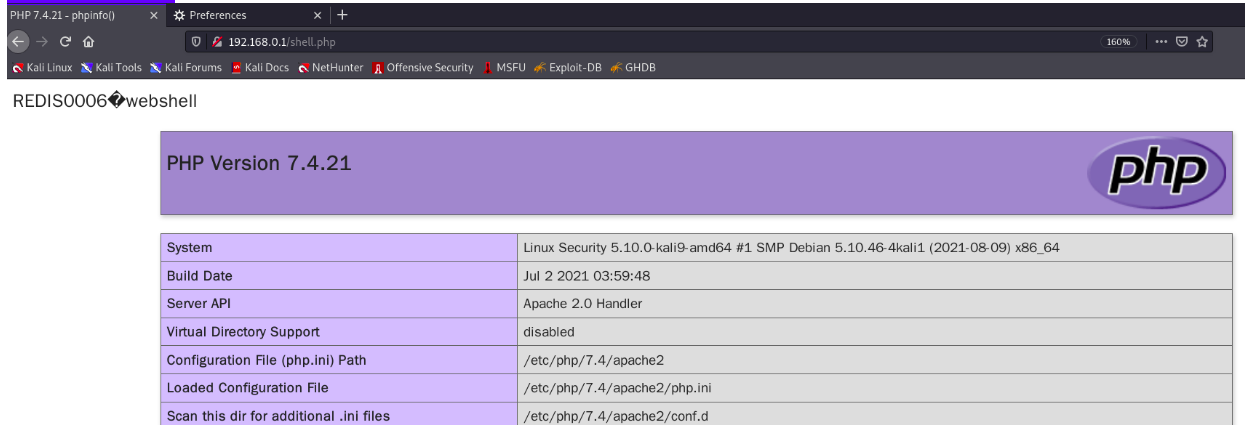The width and height of the screenshot is (1245, 426).
Task: Open Kali Tools bookmark
Action: (112, 68)
